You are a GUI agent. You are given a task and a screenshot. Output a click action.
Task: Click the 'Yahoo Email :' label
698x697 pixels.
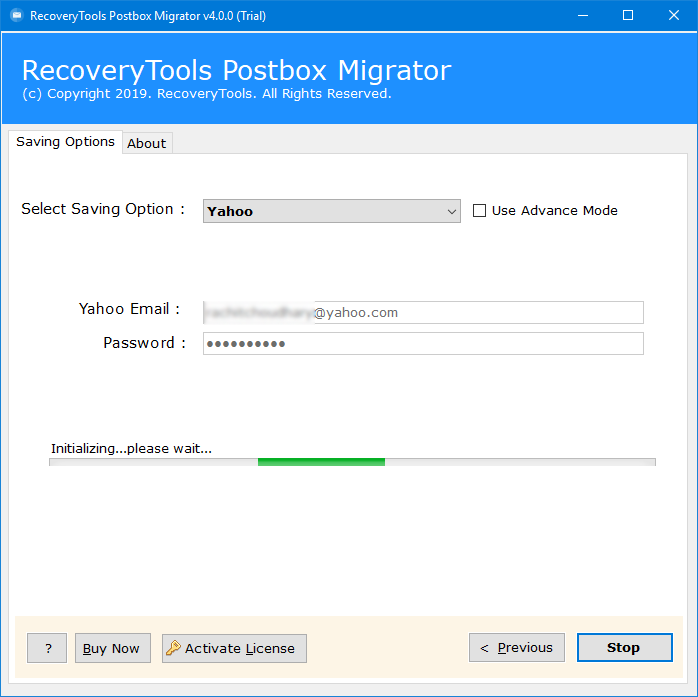click(x=129, y=308)
